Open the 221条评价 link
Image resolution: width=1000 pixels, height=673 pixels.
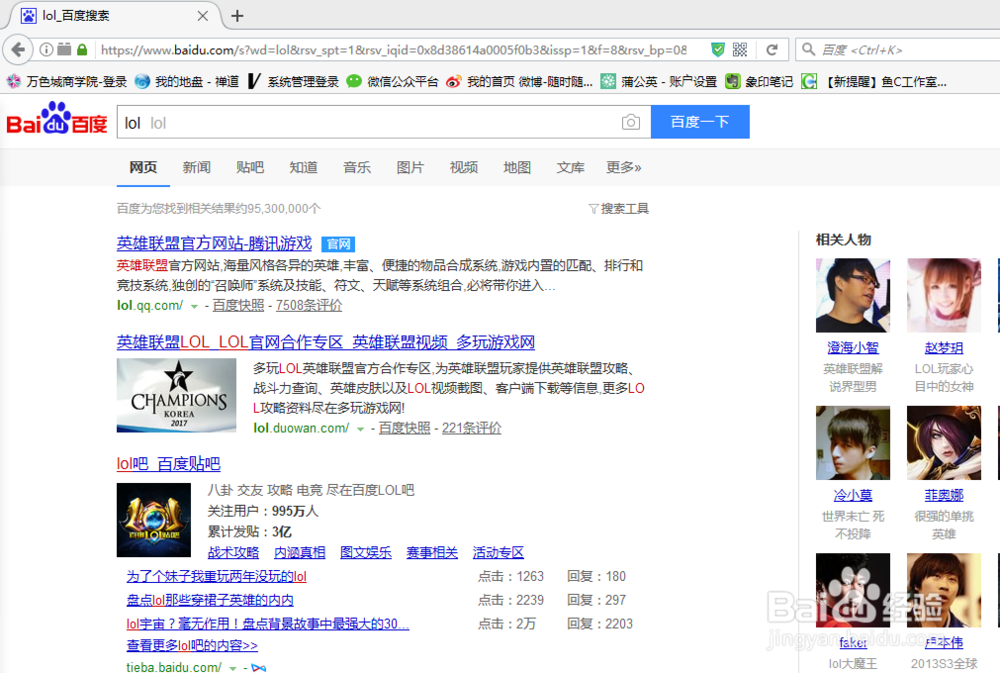(x=471, y=428)
